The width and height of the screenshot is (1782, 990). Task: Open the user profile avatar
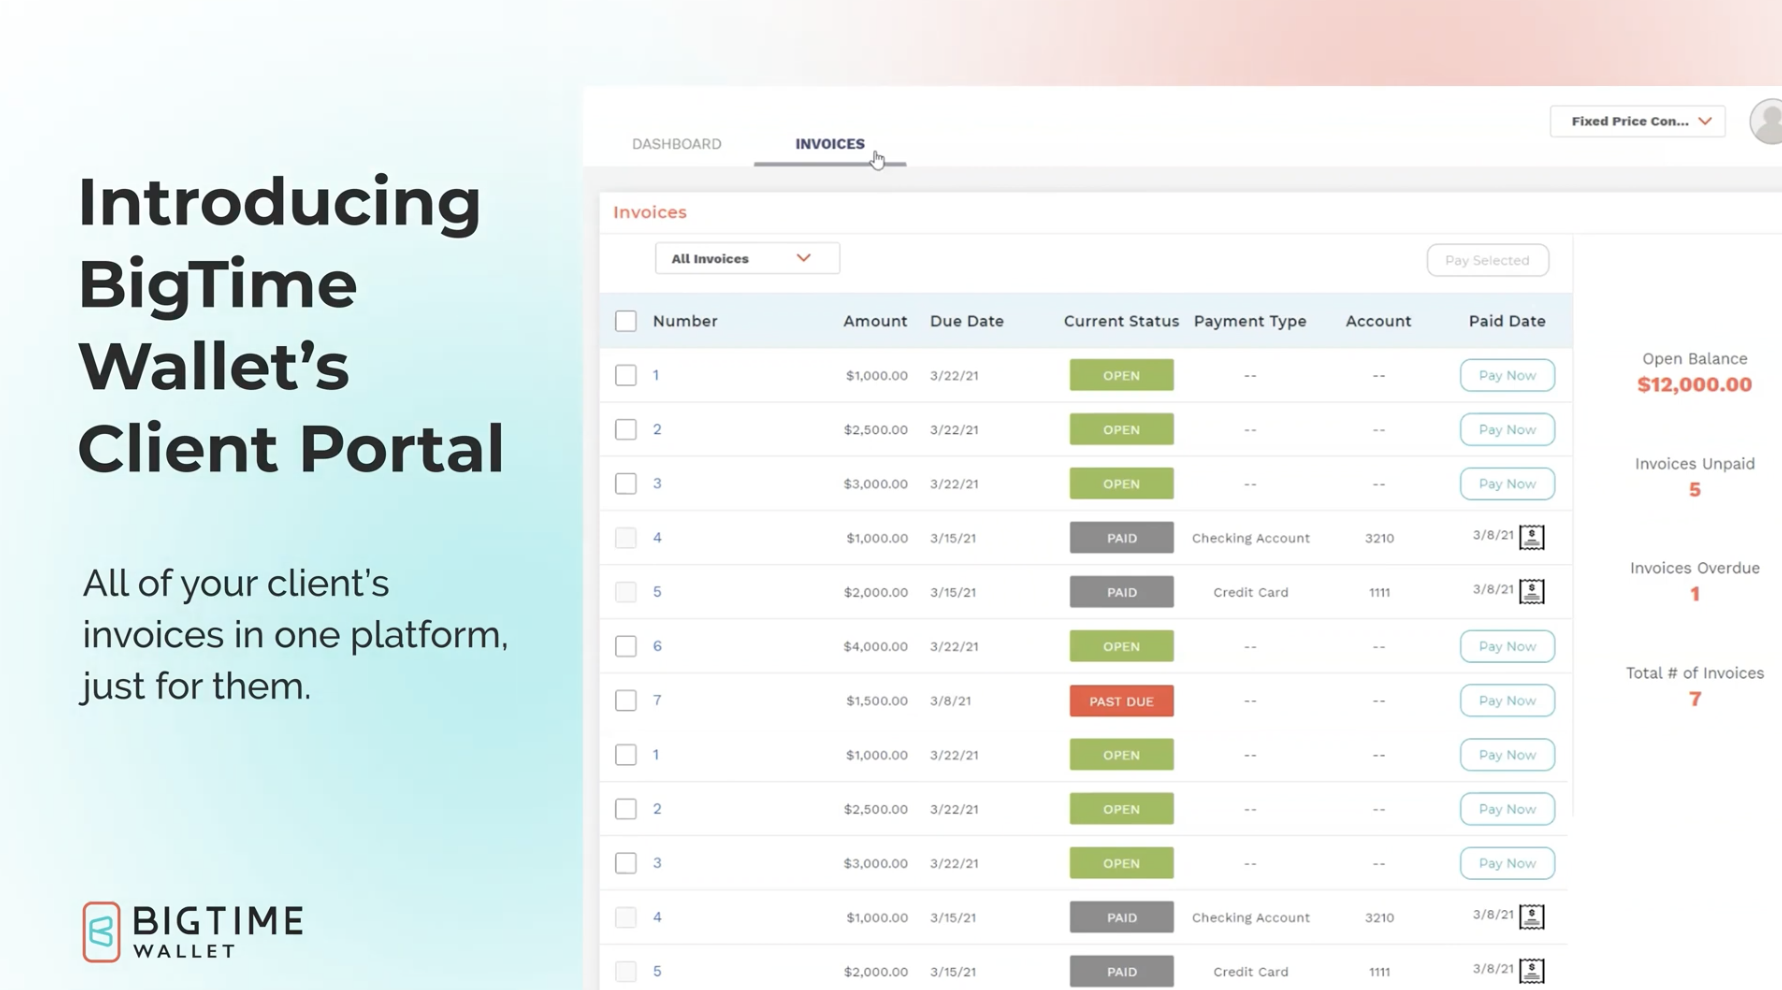[1768, 122]
